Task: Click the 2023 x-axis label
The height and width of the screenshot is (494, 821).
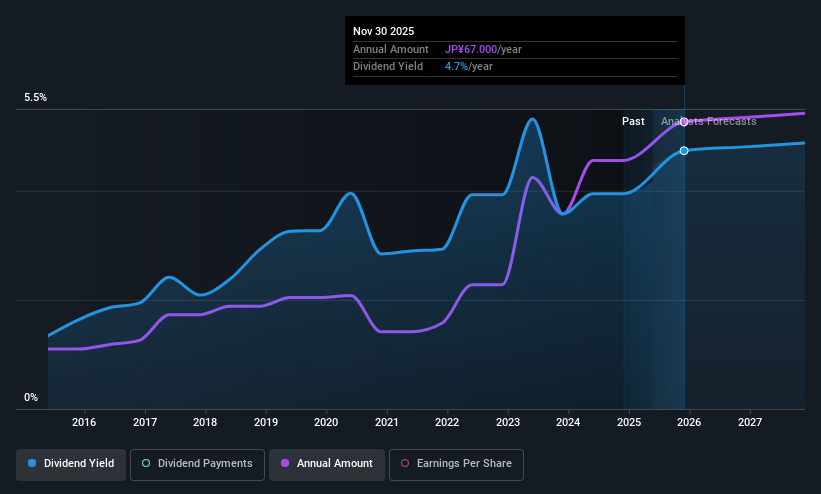Action: pos(508,422)
